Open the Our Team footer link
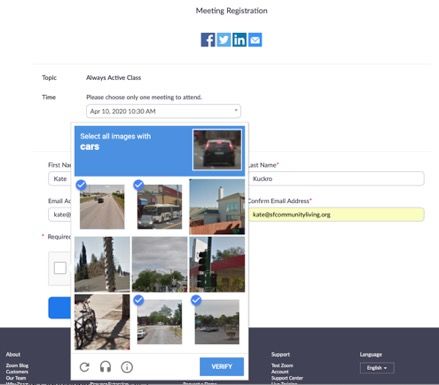Viewport: 439px width, 385px height. click(16, 378)
